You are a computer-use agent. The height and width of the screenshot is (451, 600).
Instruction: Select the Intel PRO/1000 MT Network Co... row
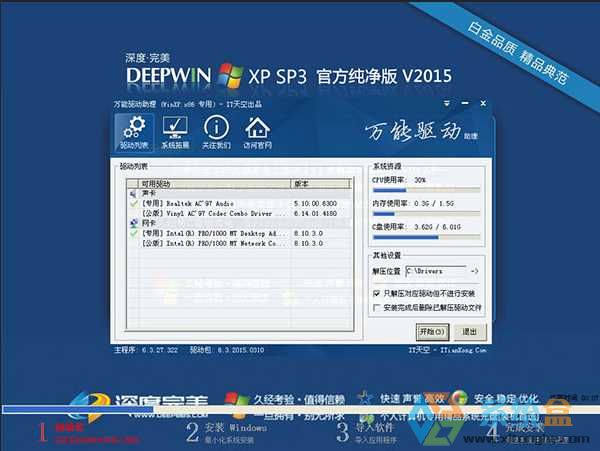(240, 243)
